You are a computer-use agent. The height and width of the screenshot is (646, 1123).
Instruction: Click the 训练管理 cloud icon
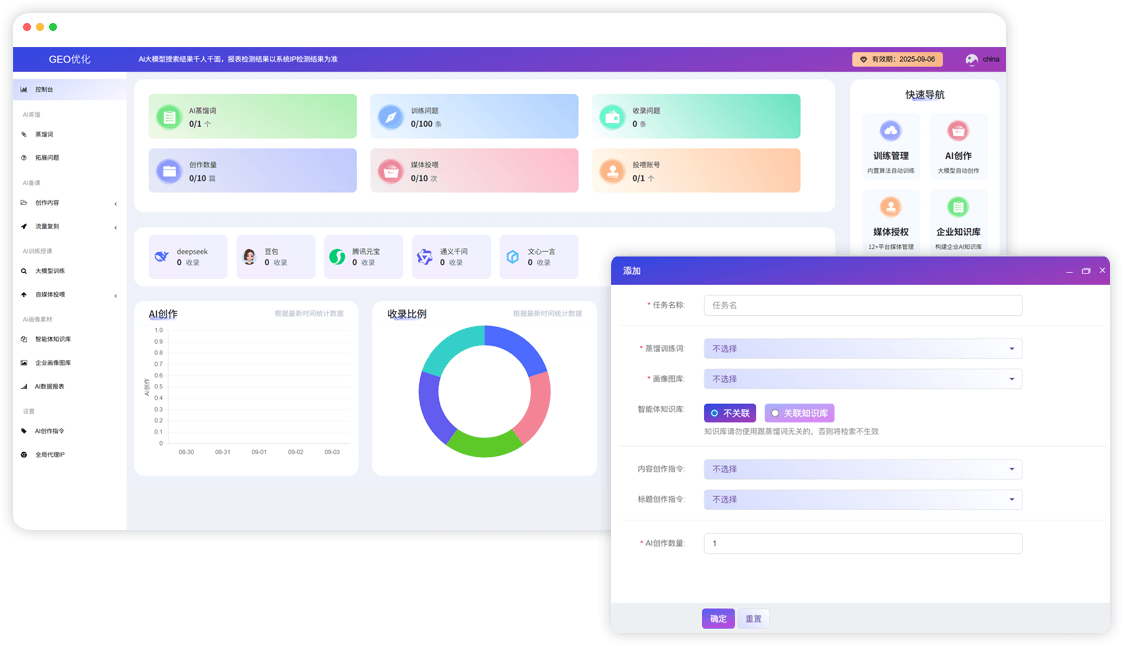click(x=890, y=131)
